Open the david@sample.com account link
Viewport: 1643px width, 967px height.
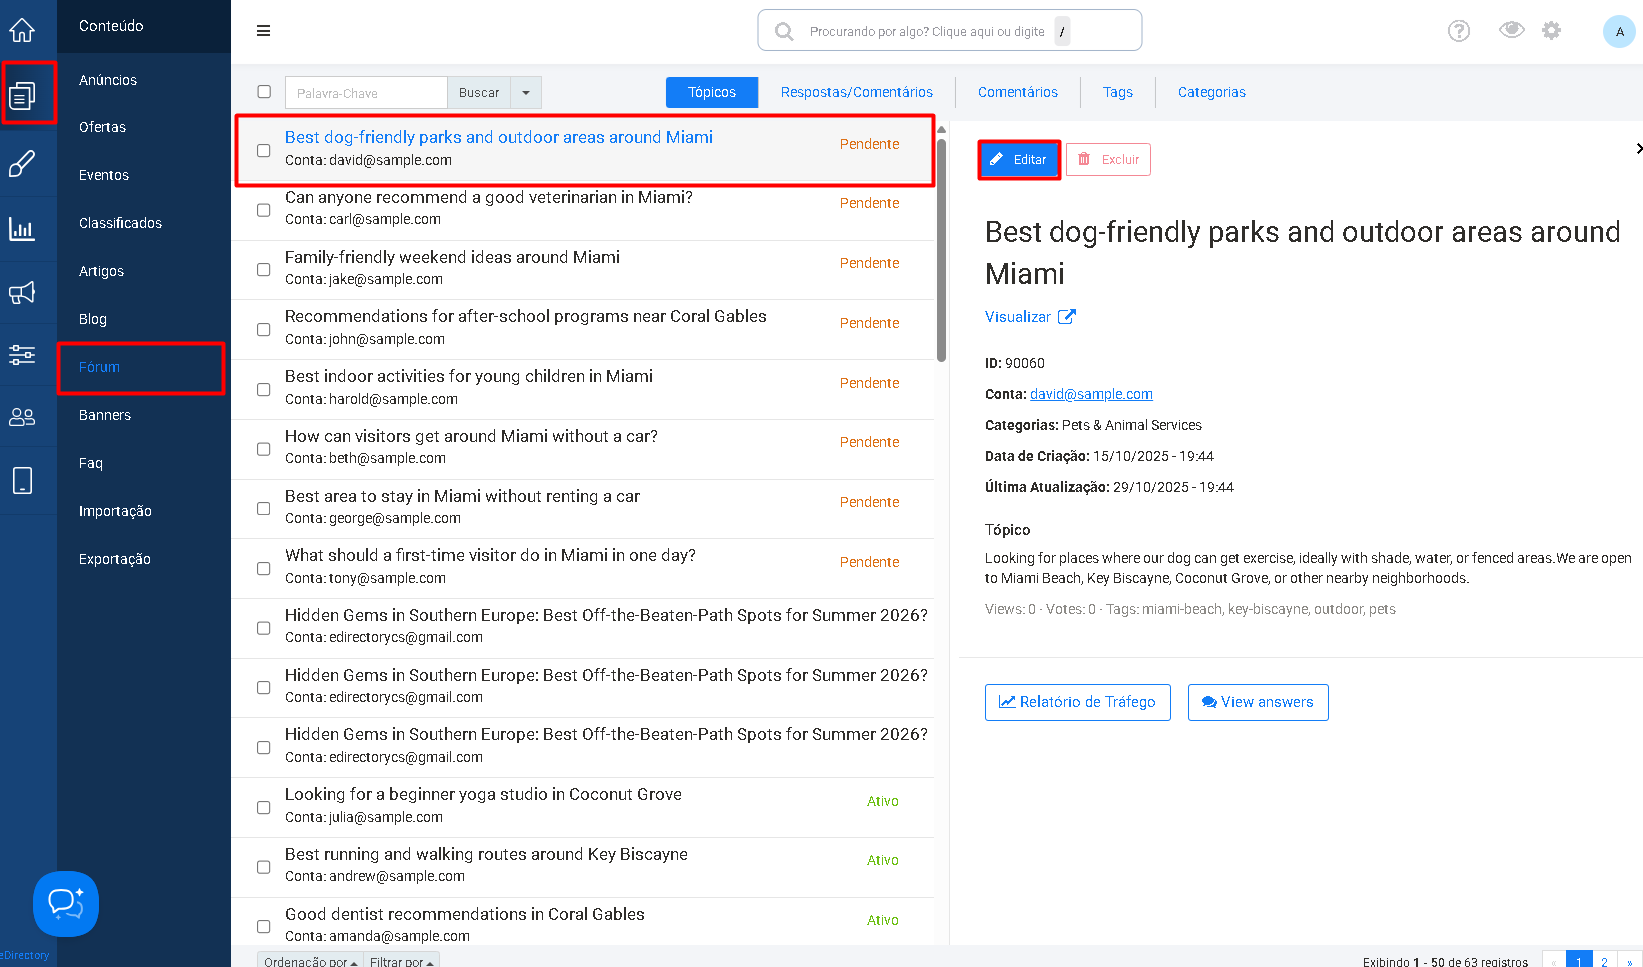point(1091,394)
